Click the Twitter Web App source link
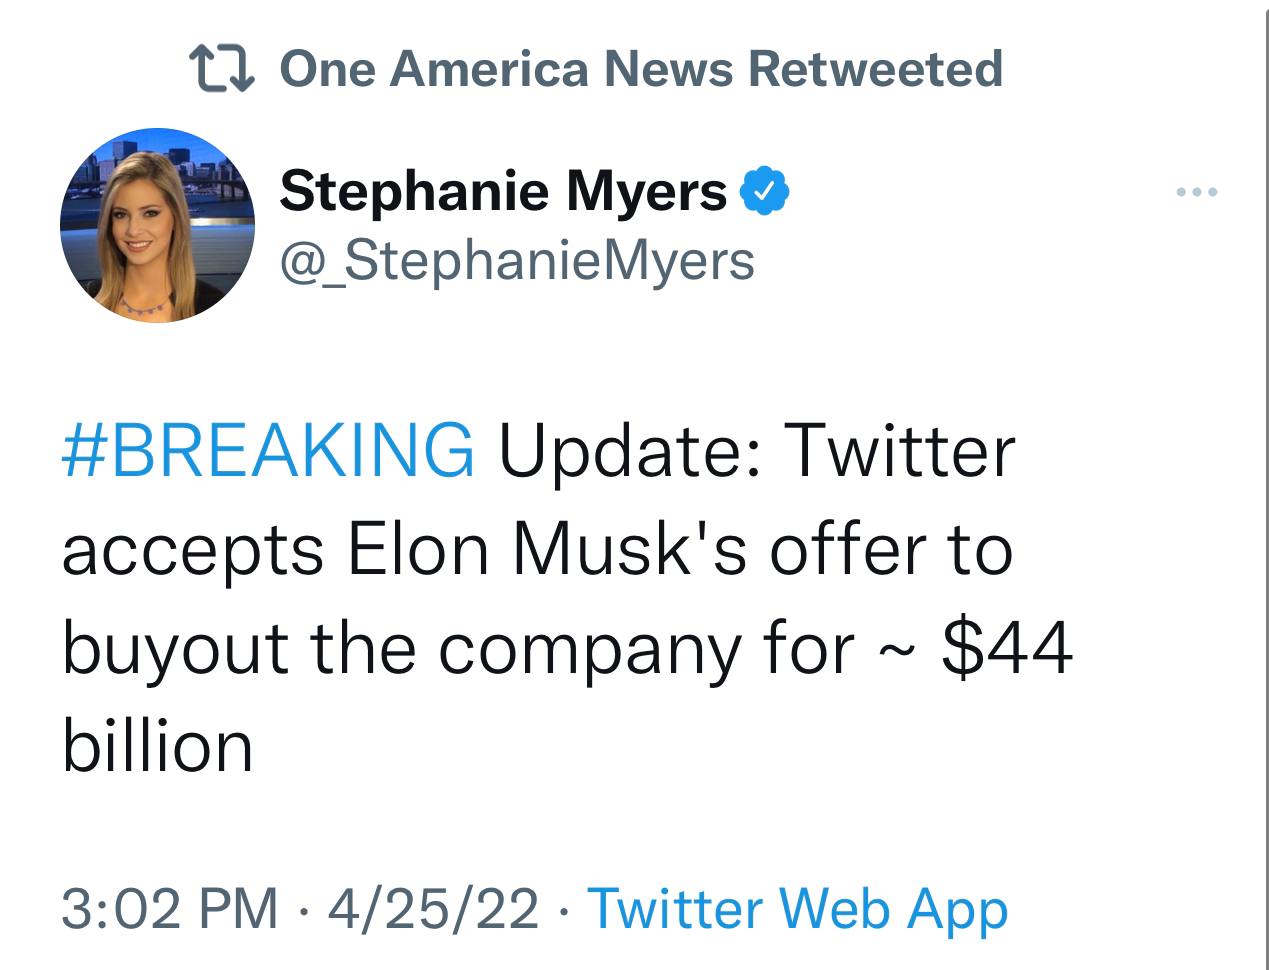This screenshot has height=970, width=1269. [x=797, y=909]
